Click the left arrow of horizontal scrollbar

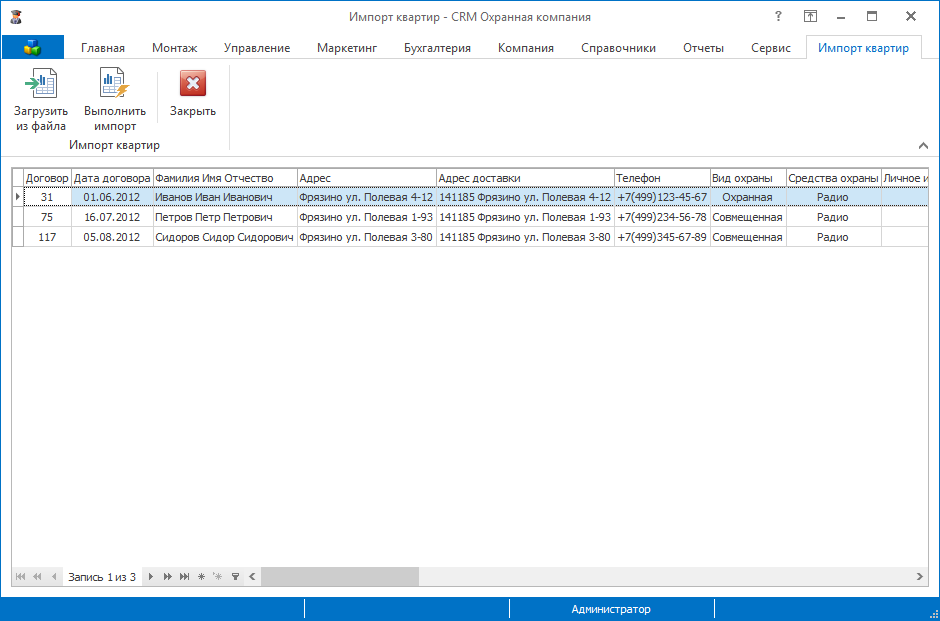[x=252, y=577]
